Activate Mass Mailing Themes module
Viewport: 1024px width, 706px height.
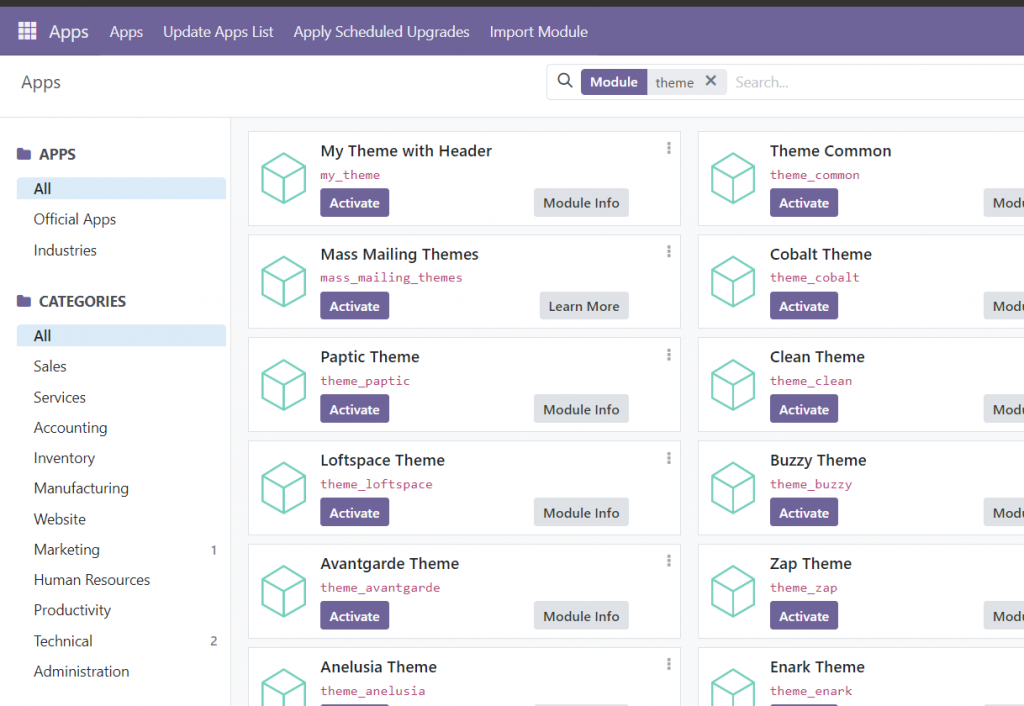click(355, 306)
